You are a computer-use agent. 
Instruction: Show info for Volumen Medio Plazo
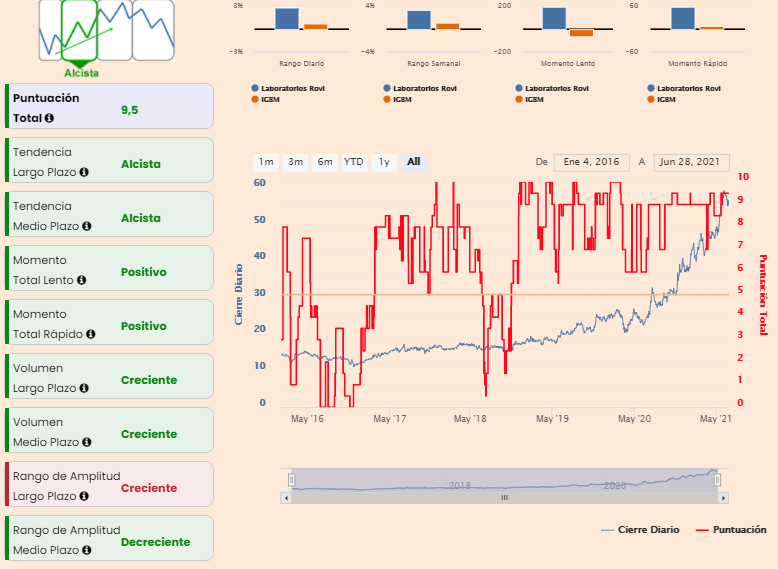coord(87,442)
